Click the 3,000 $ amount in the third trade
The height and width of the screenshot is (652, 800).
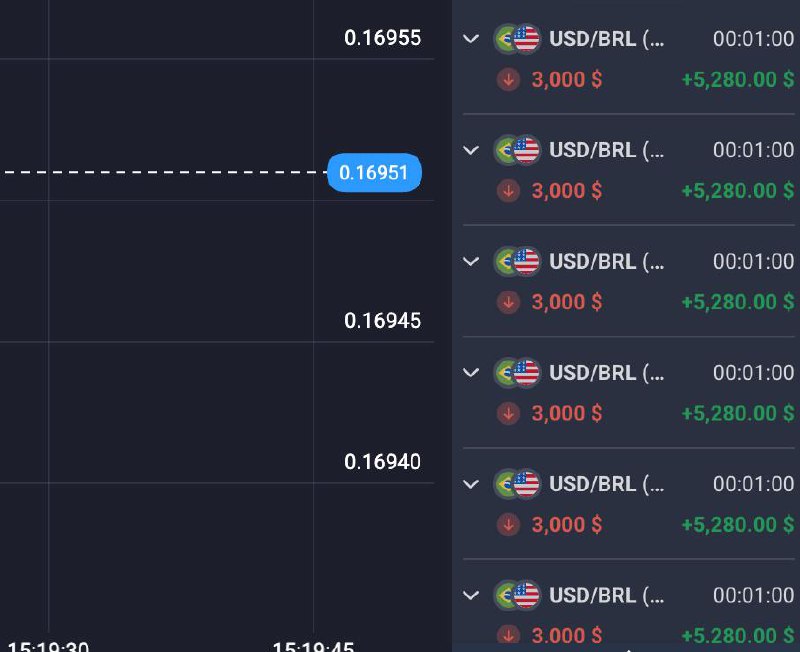(567, 301)
